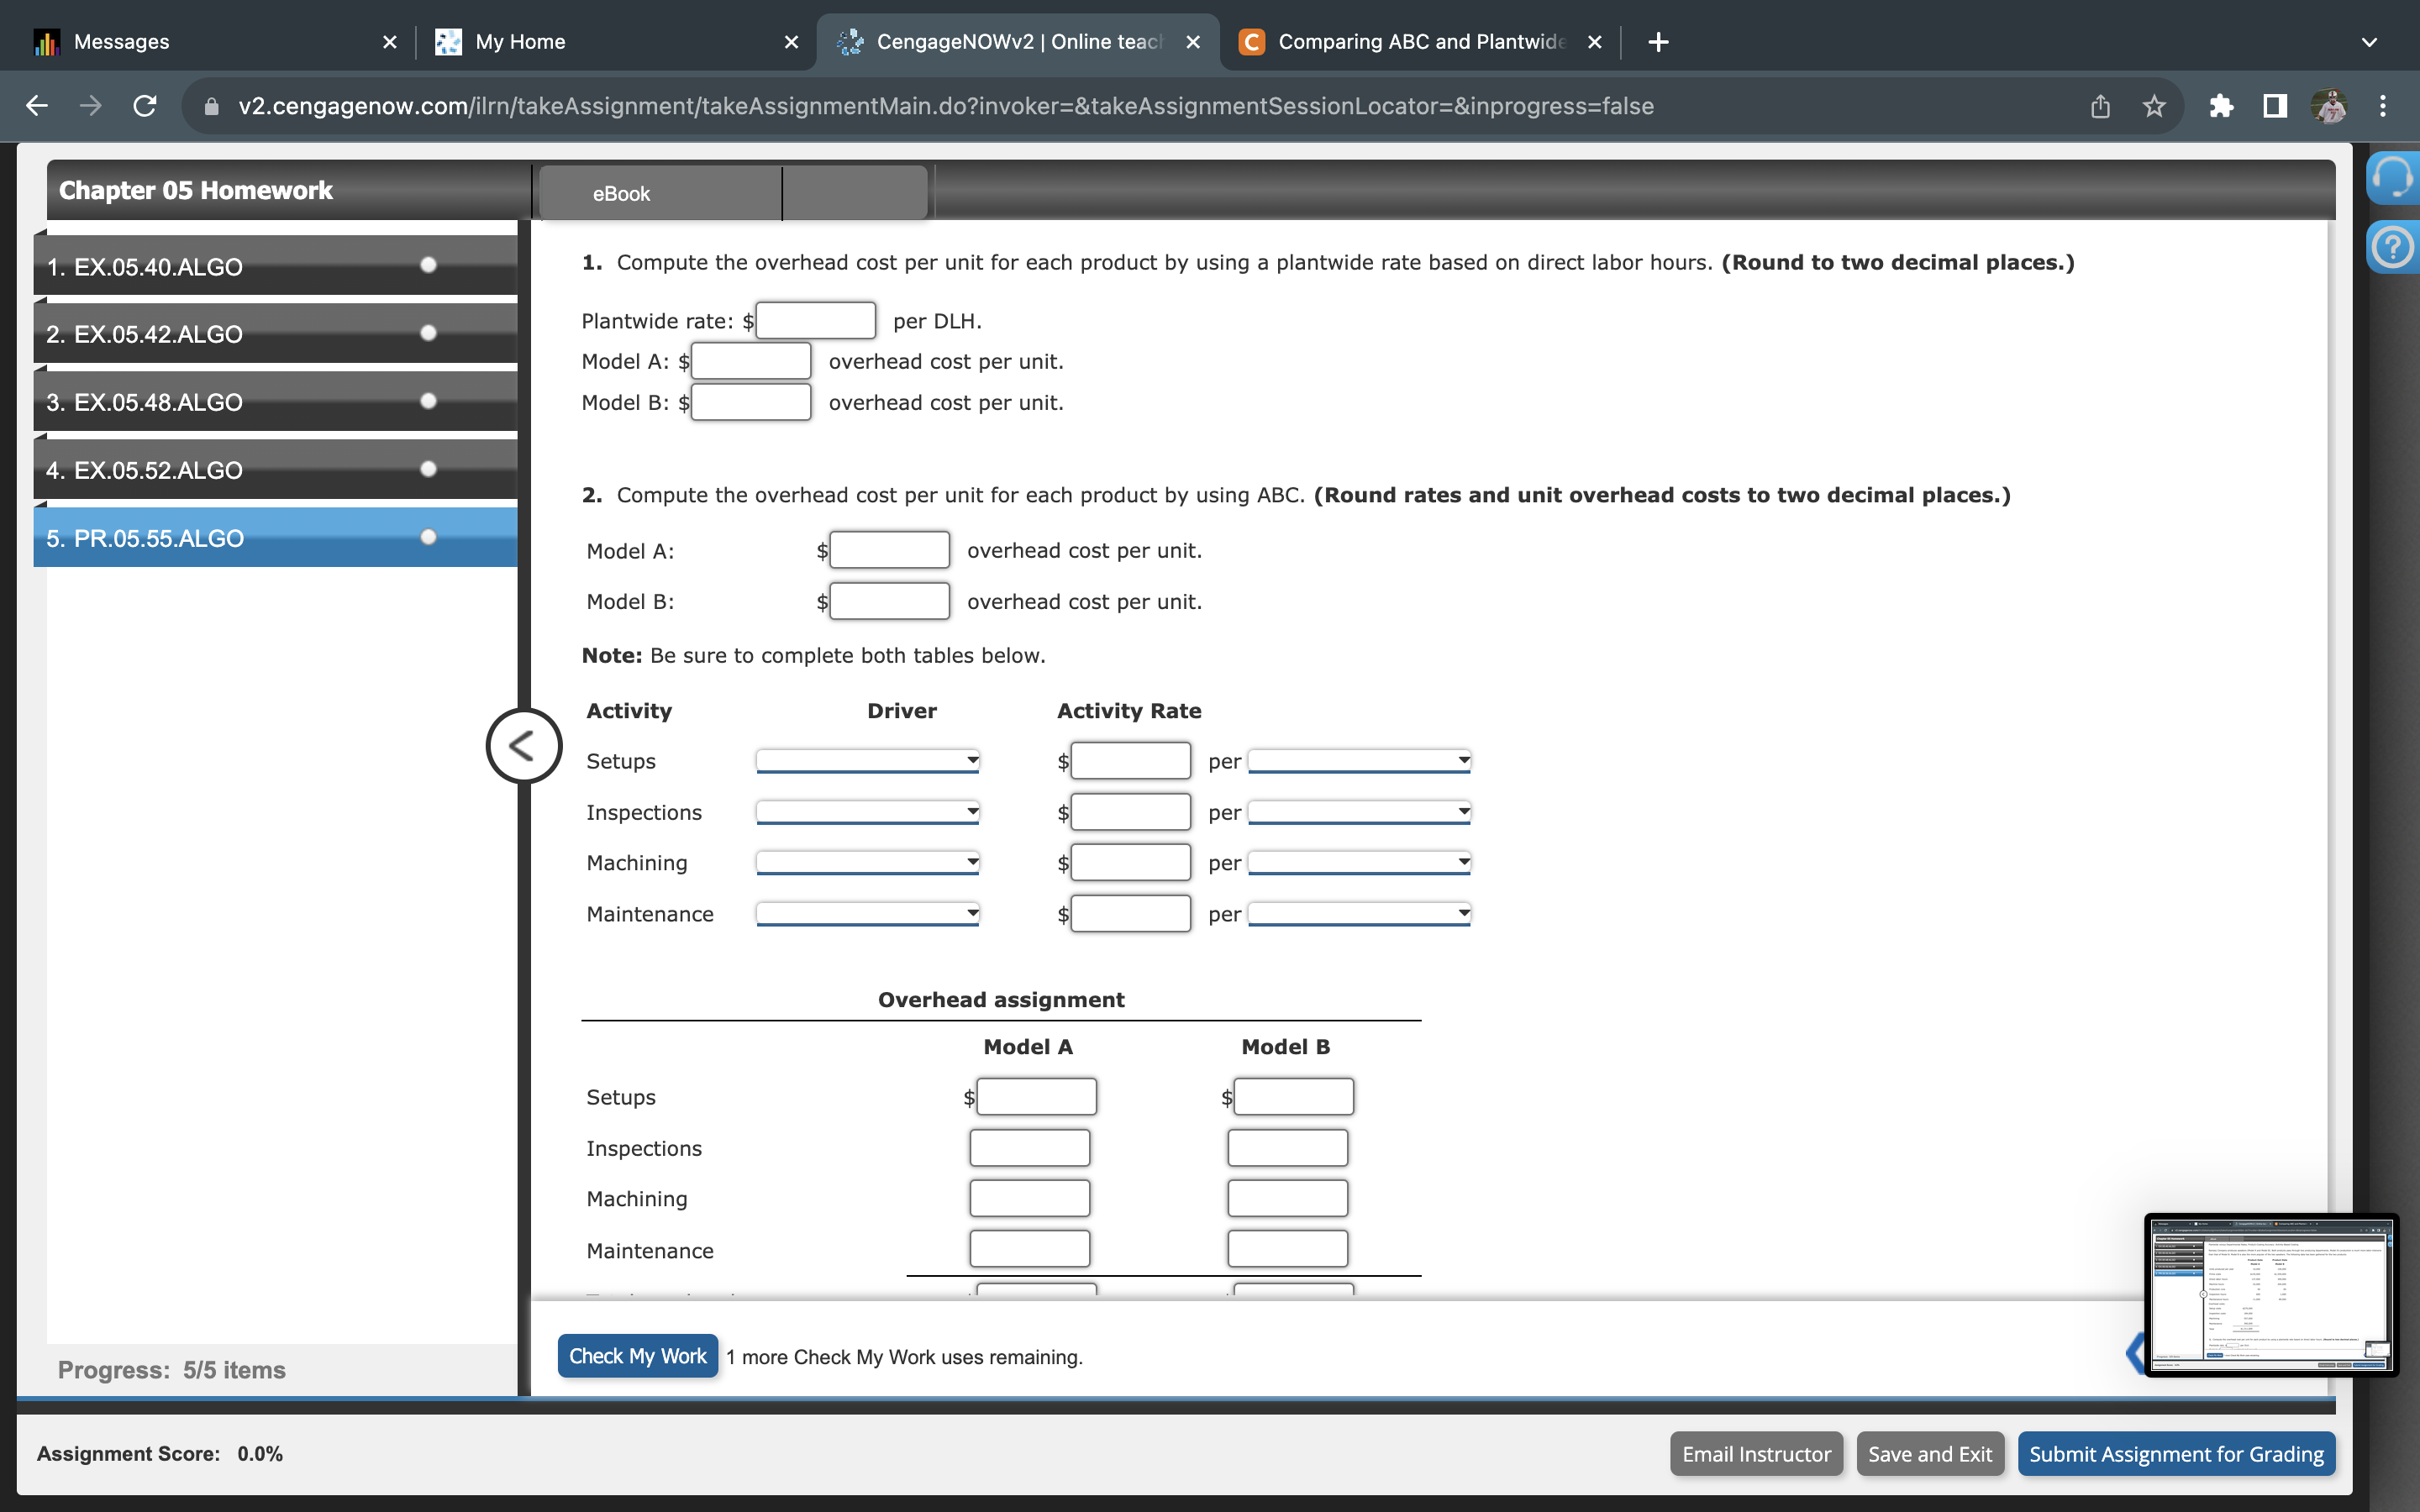Click the bookmark star icon
The width and height of the screenshot is (2420, 1512).
tap(2154, 106)
